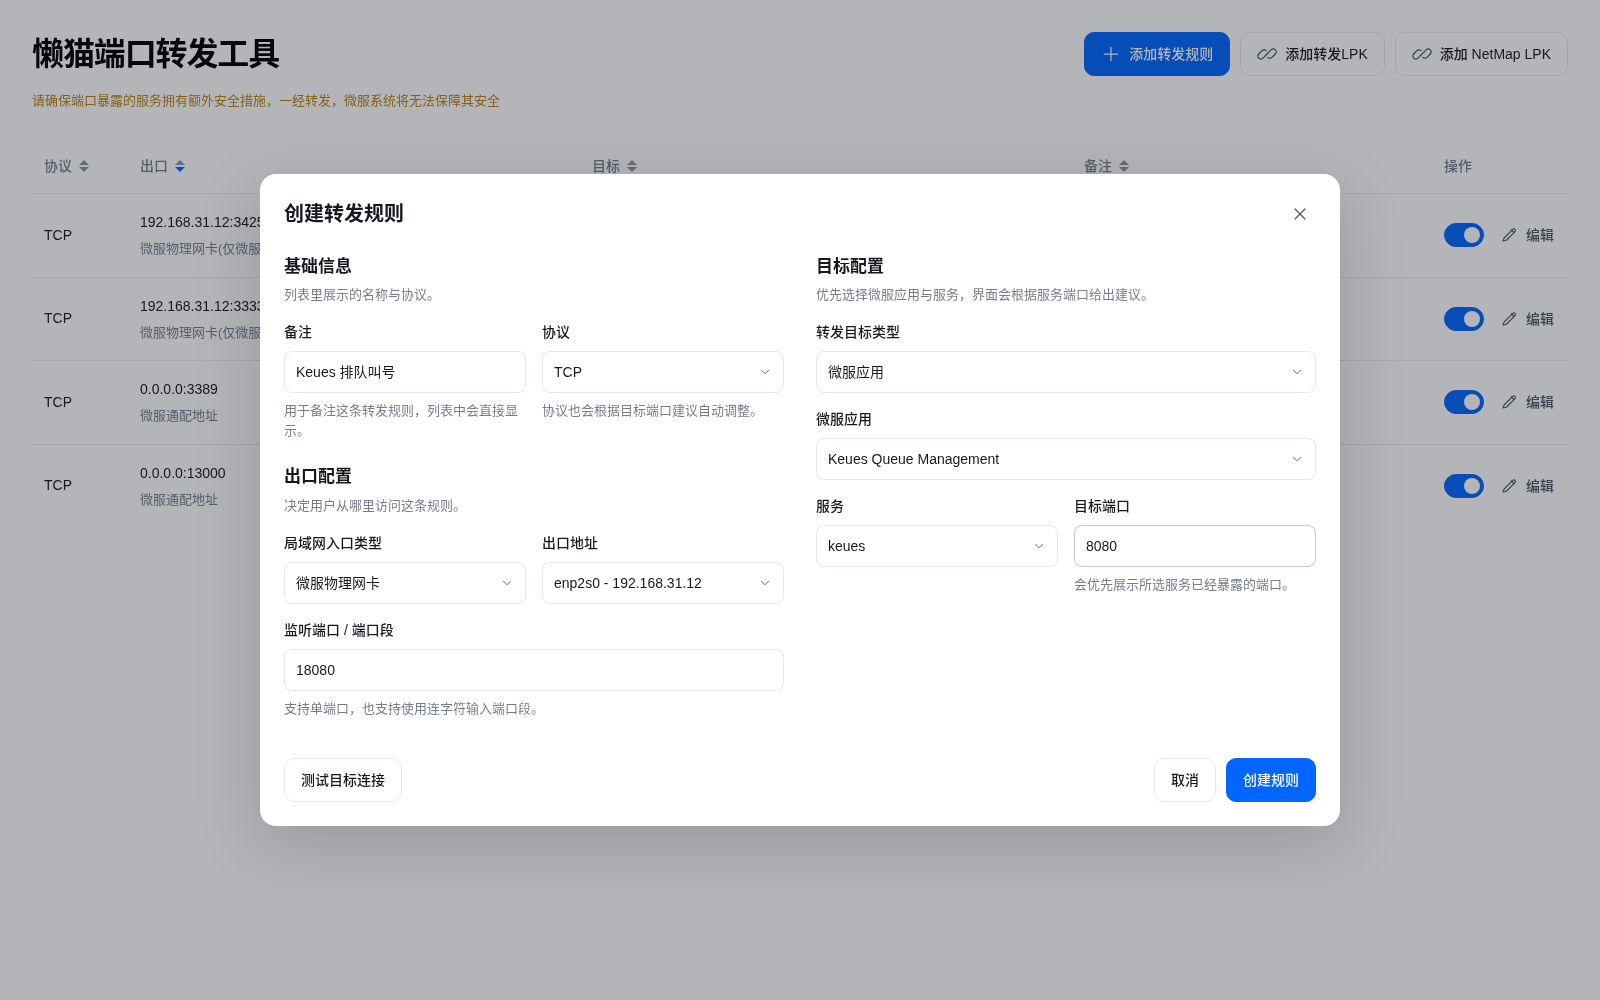
Task: Click pencil edit icon for 192.168.31.12:3425 row
Action: coord(1509,235)
